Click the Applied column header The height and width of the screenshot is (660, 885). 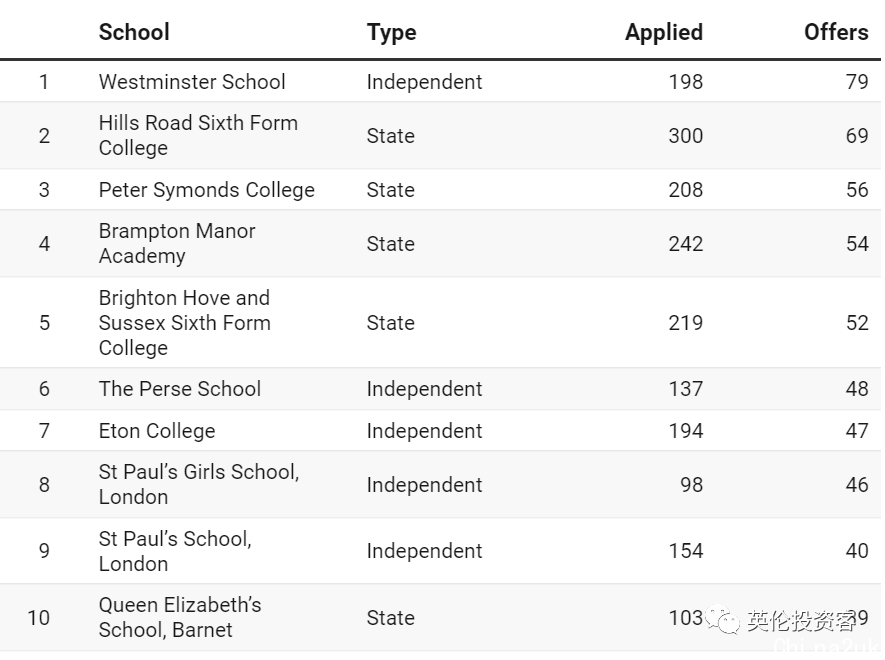coord(663,32)
